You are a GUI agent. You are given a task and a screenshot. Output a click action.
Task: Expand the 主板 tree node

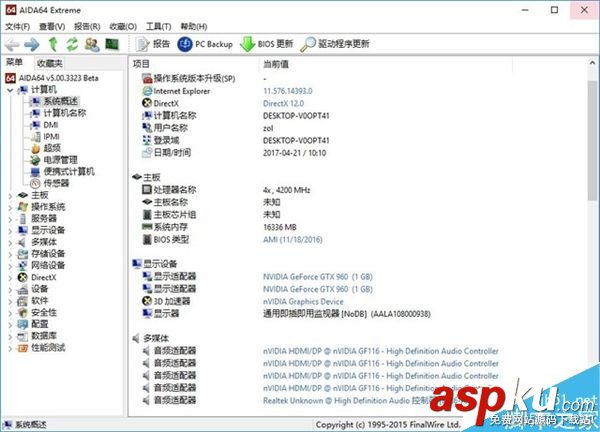(10, 196)
